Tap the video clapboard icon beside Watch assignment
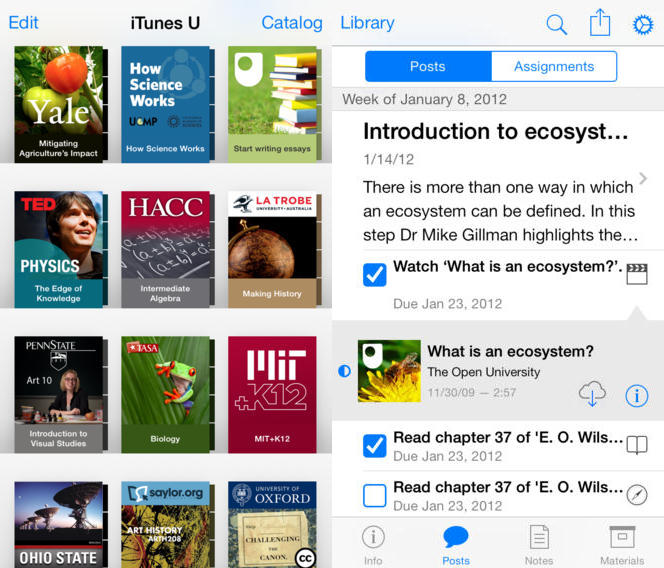Viewport: 664px width, 568px height. click(x=637, y=274)
